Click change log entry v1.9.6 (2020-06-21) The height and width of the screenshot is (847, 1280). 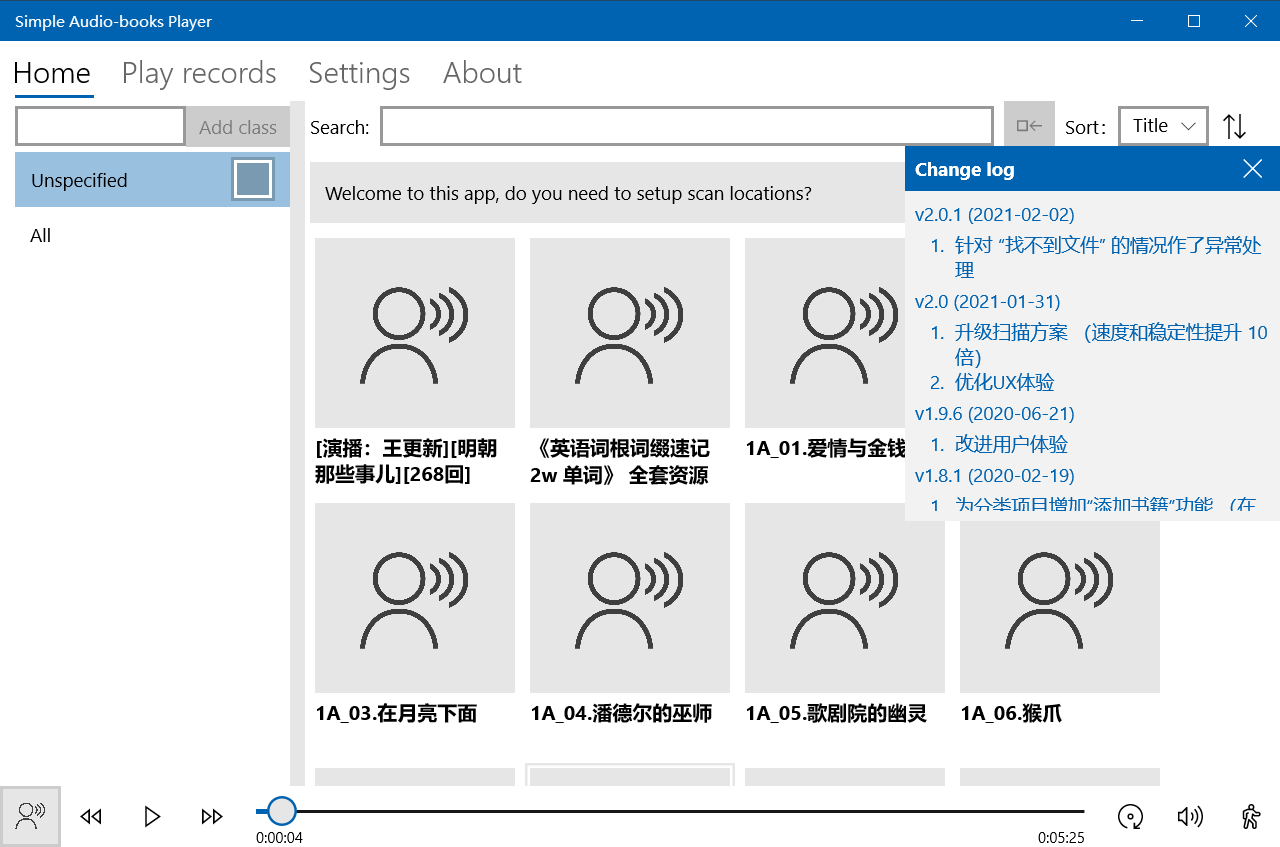pos(994,414)
